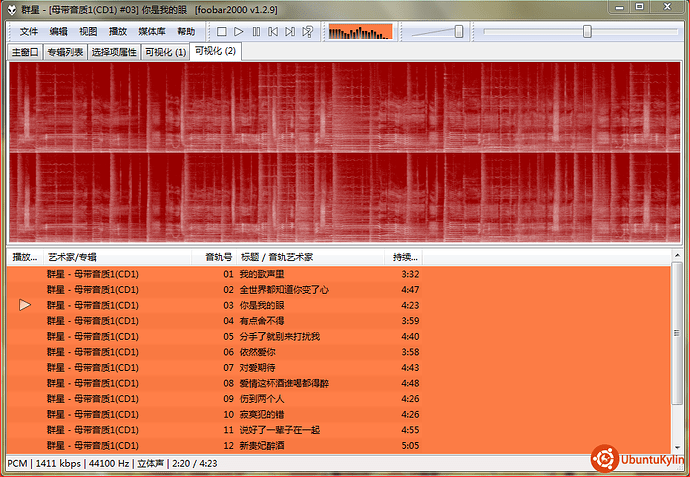Adjust the volume slider handle
The width and height of the screenshot is (690, 477).
(x=459, y=32)
